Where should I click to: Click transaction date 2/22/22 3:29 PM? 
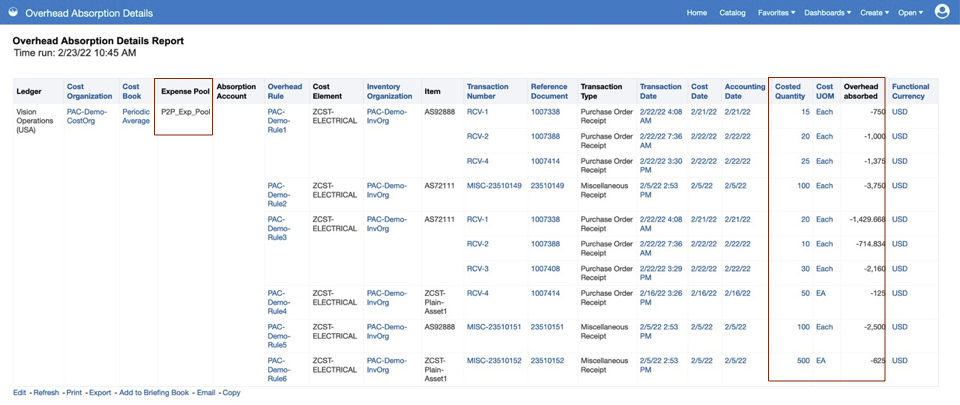(x=660, y=273)
